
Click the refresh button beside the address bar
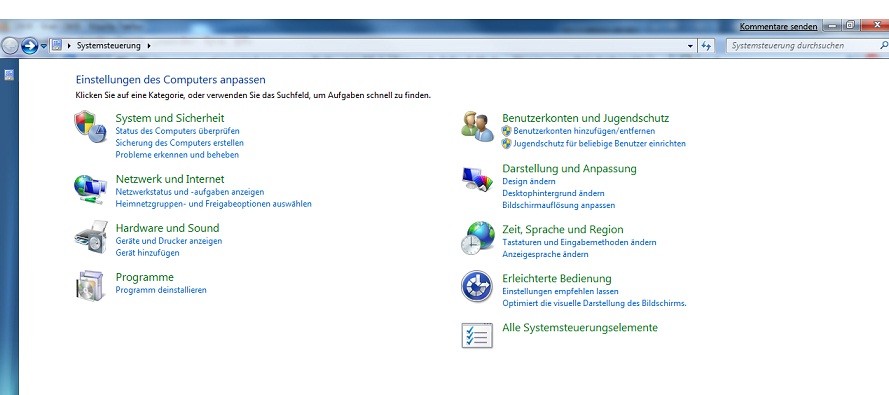[706, 46]
